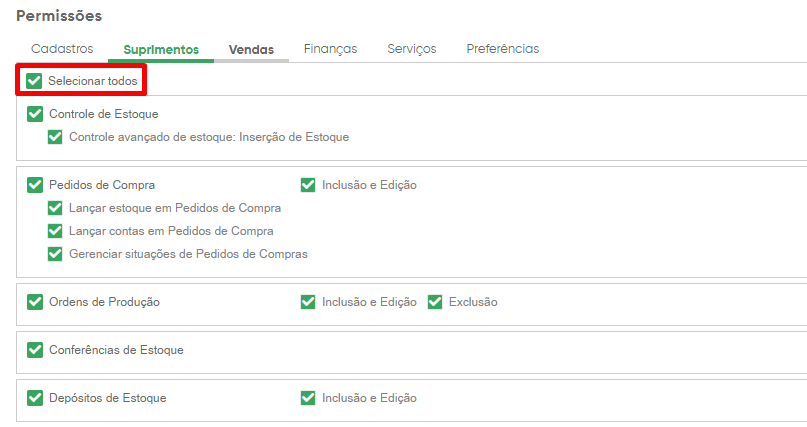Screen dimensions: 807x427
Task: Uncheck Inclusão e Edição for Pedidos de Compra
Action: (308, 185)
